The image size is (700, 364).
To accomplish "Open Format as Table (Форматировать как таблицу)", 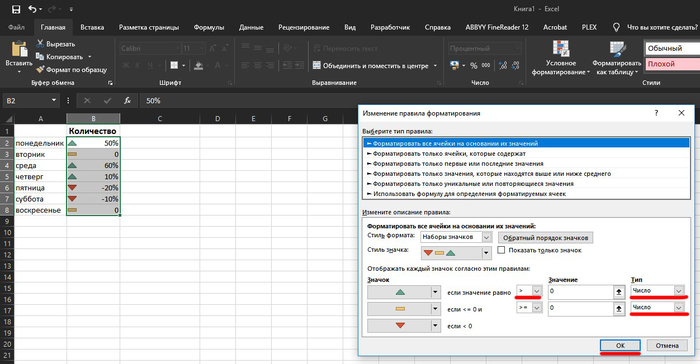I will (617, 58).
